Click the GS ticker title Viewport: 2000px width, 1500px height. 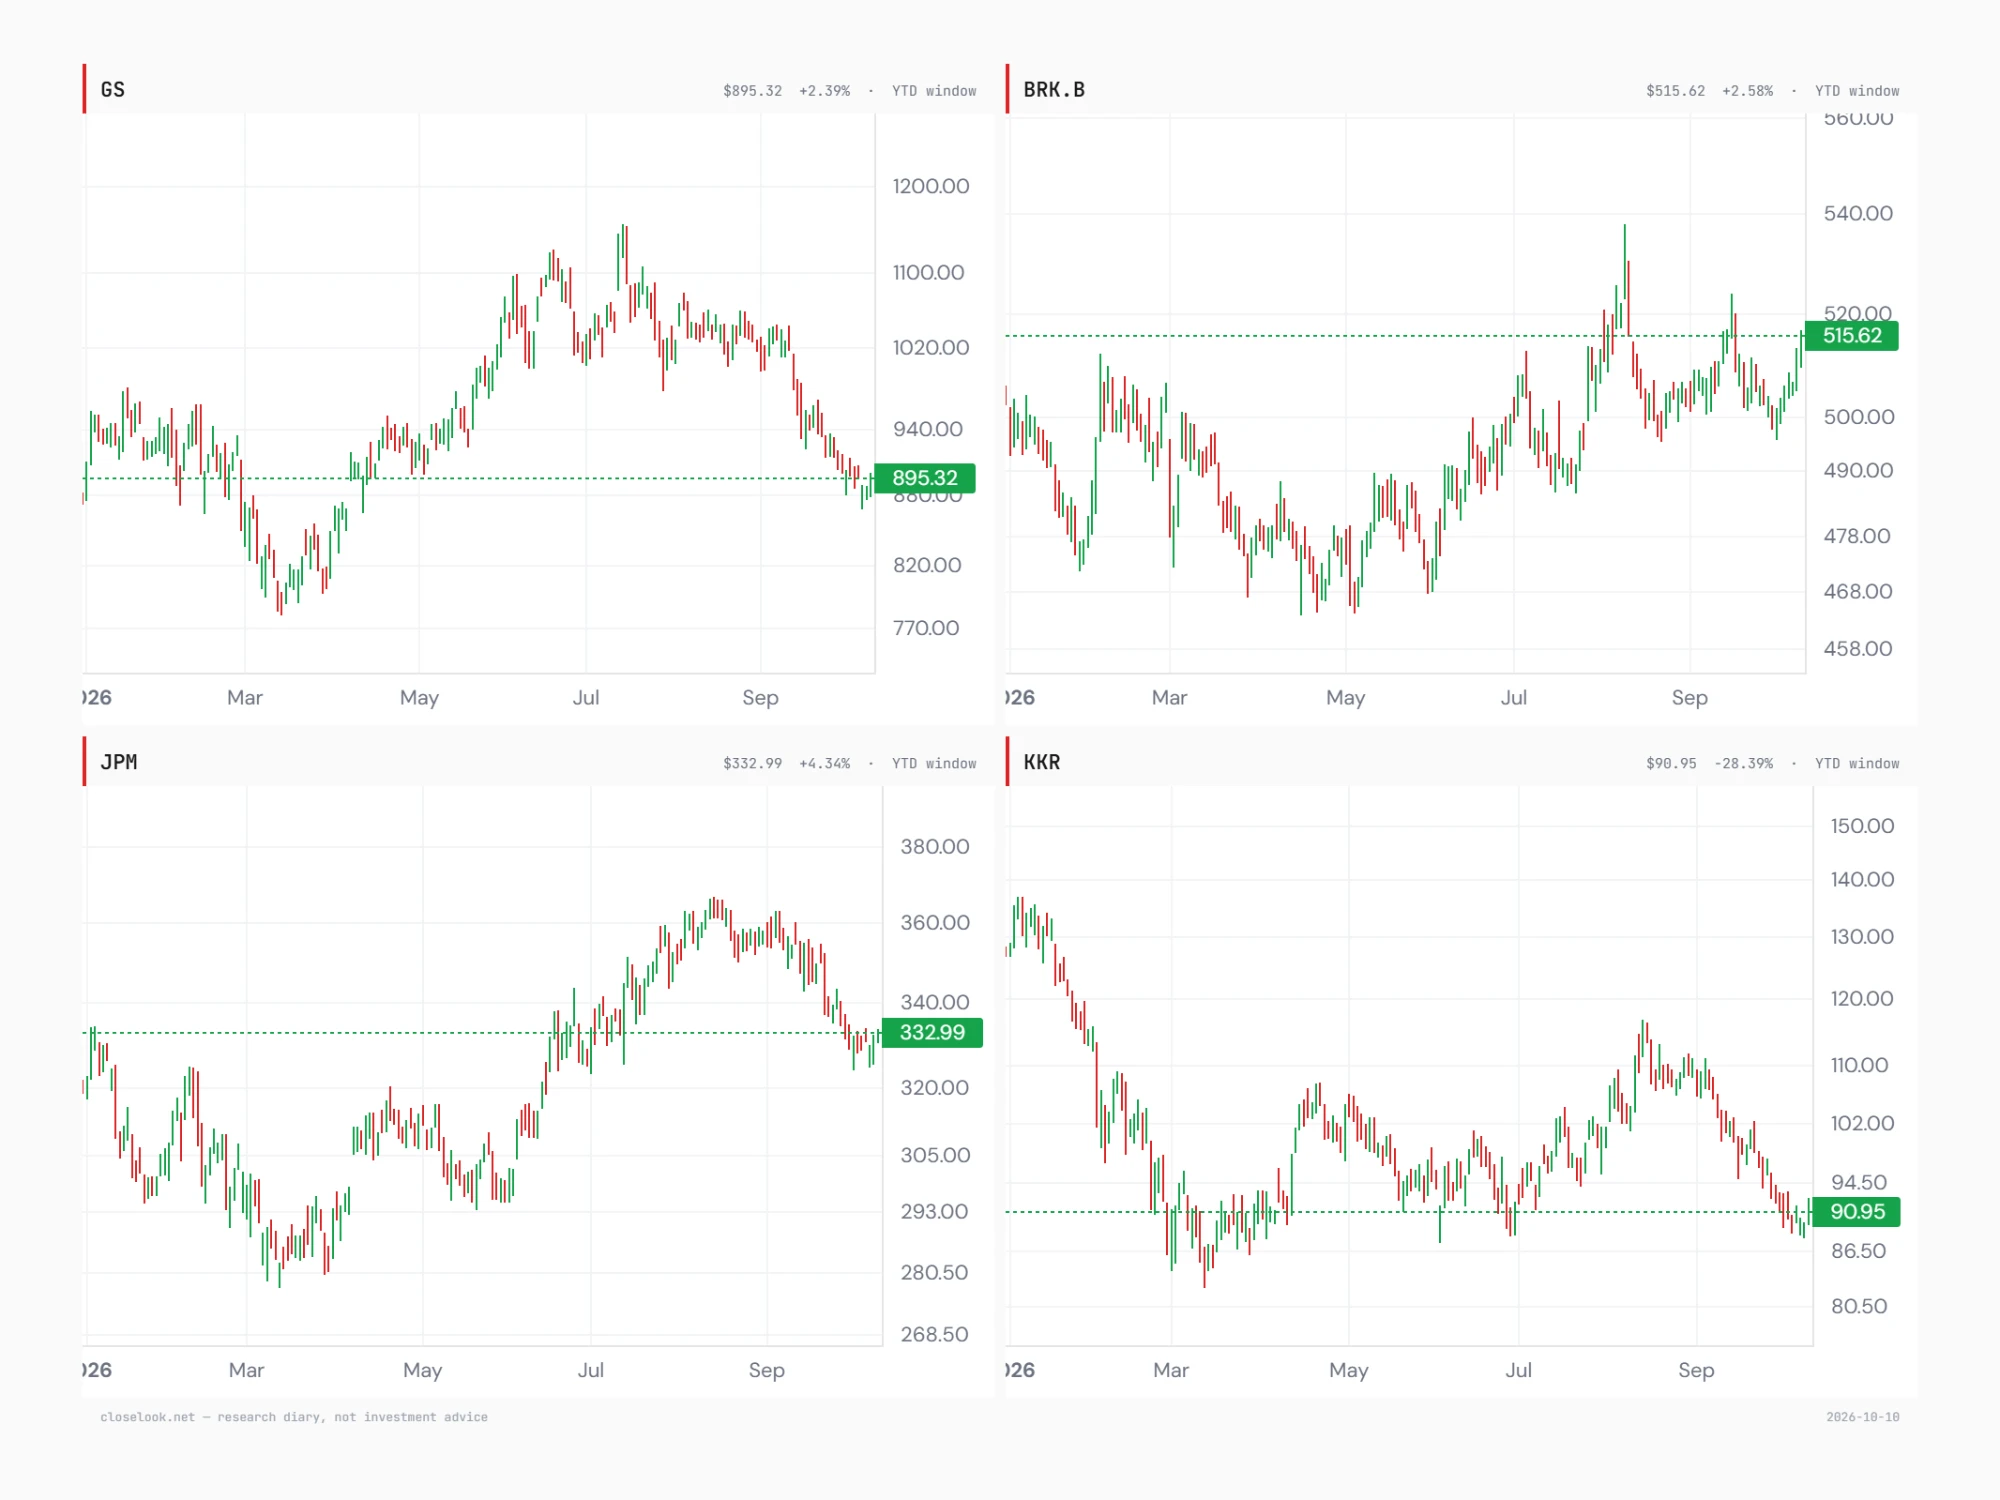[x=112, y=90]
